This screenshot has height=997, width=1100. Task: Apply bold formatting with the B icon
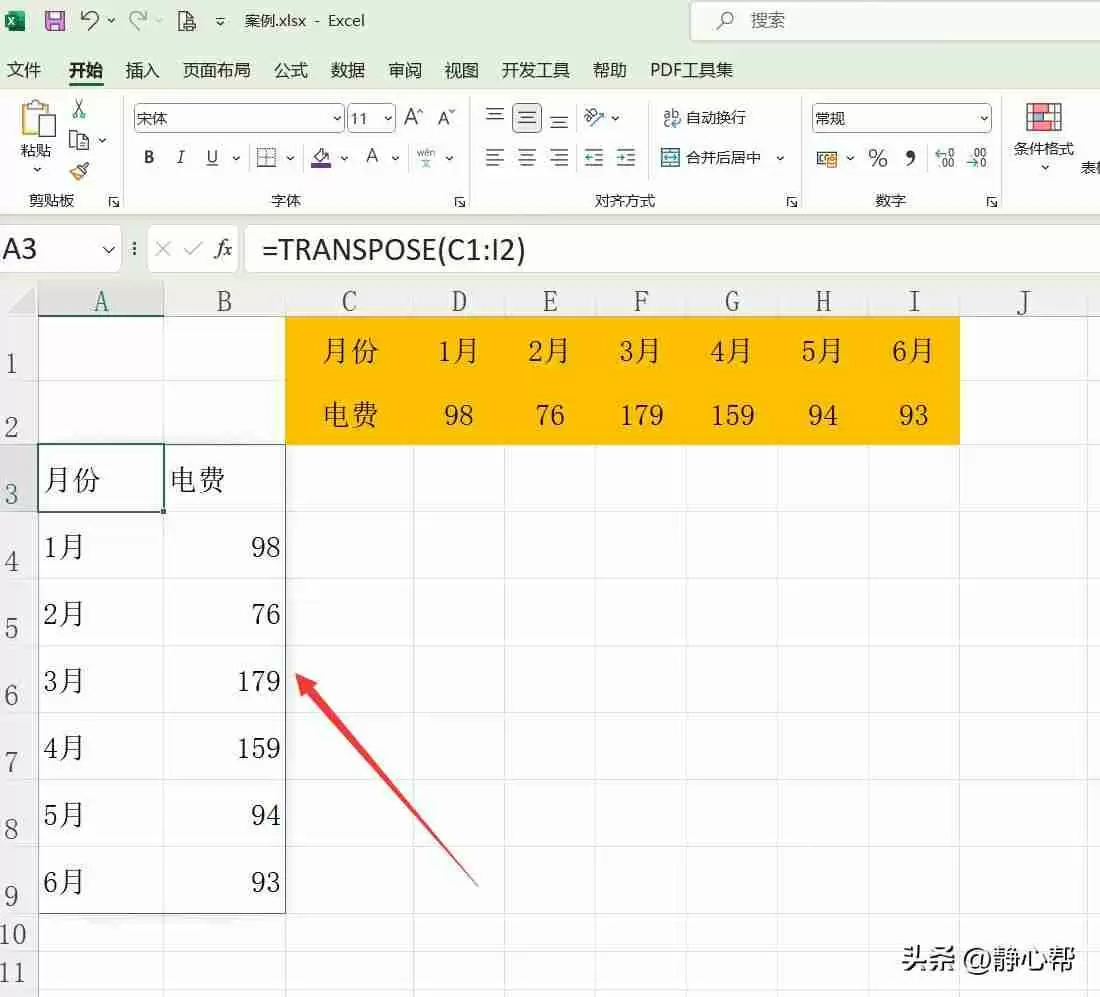148,157
